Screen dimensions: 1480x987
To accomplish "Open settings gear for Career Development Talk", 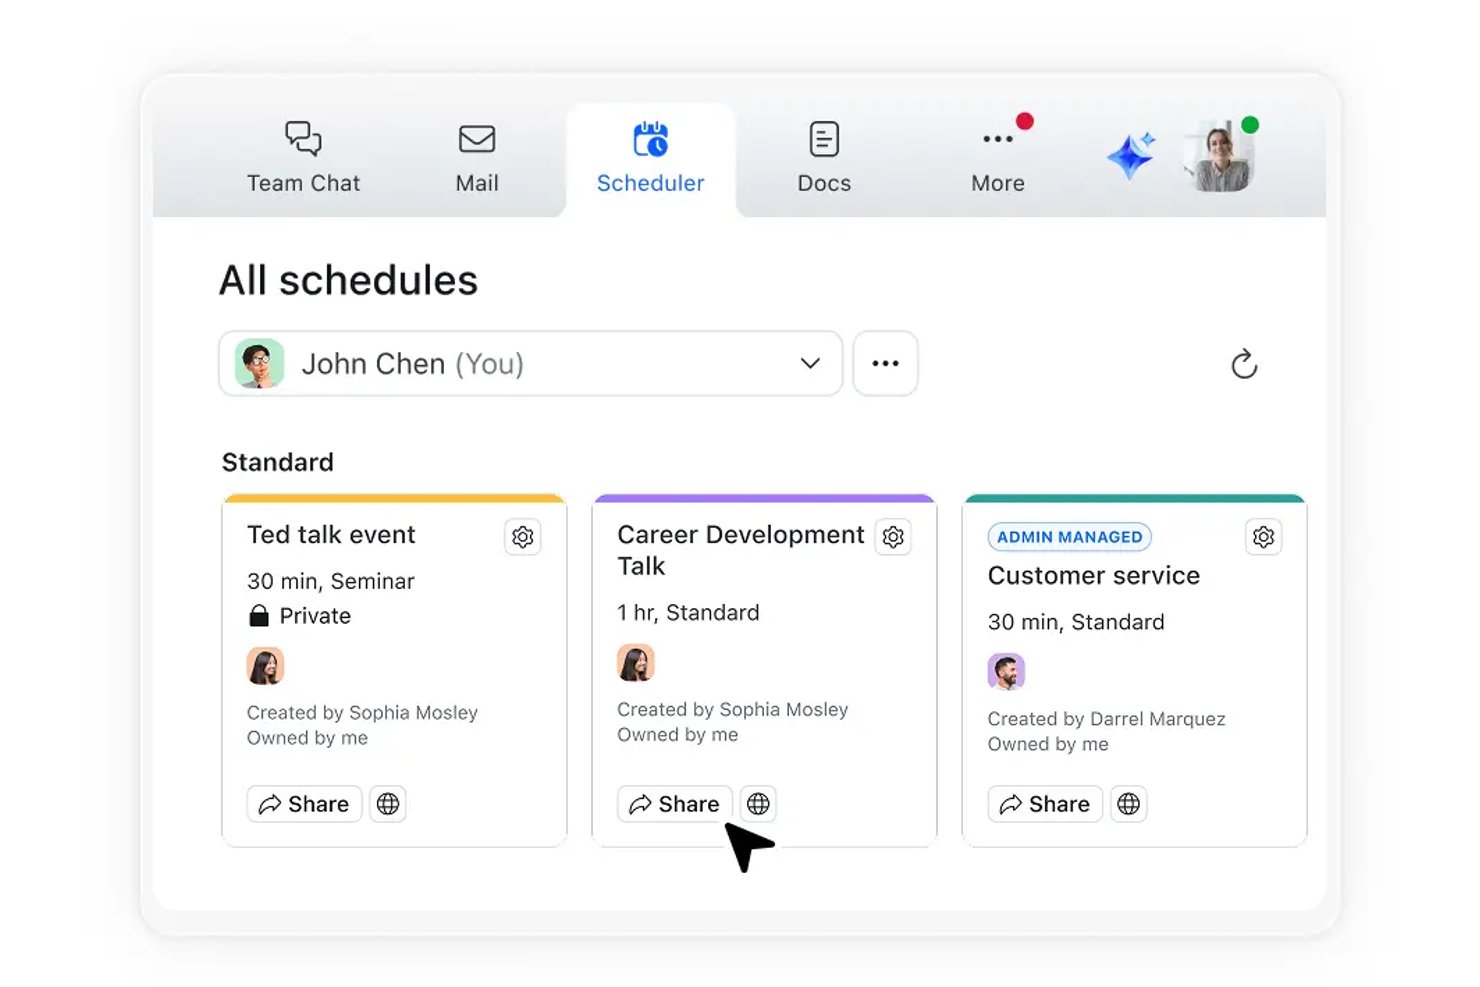I will click(893, 537).
